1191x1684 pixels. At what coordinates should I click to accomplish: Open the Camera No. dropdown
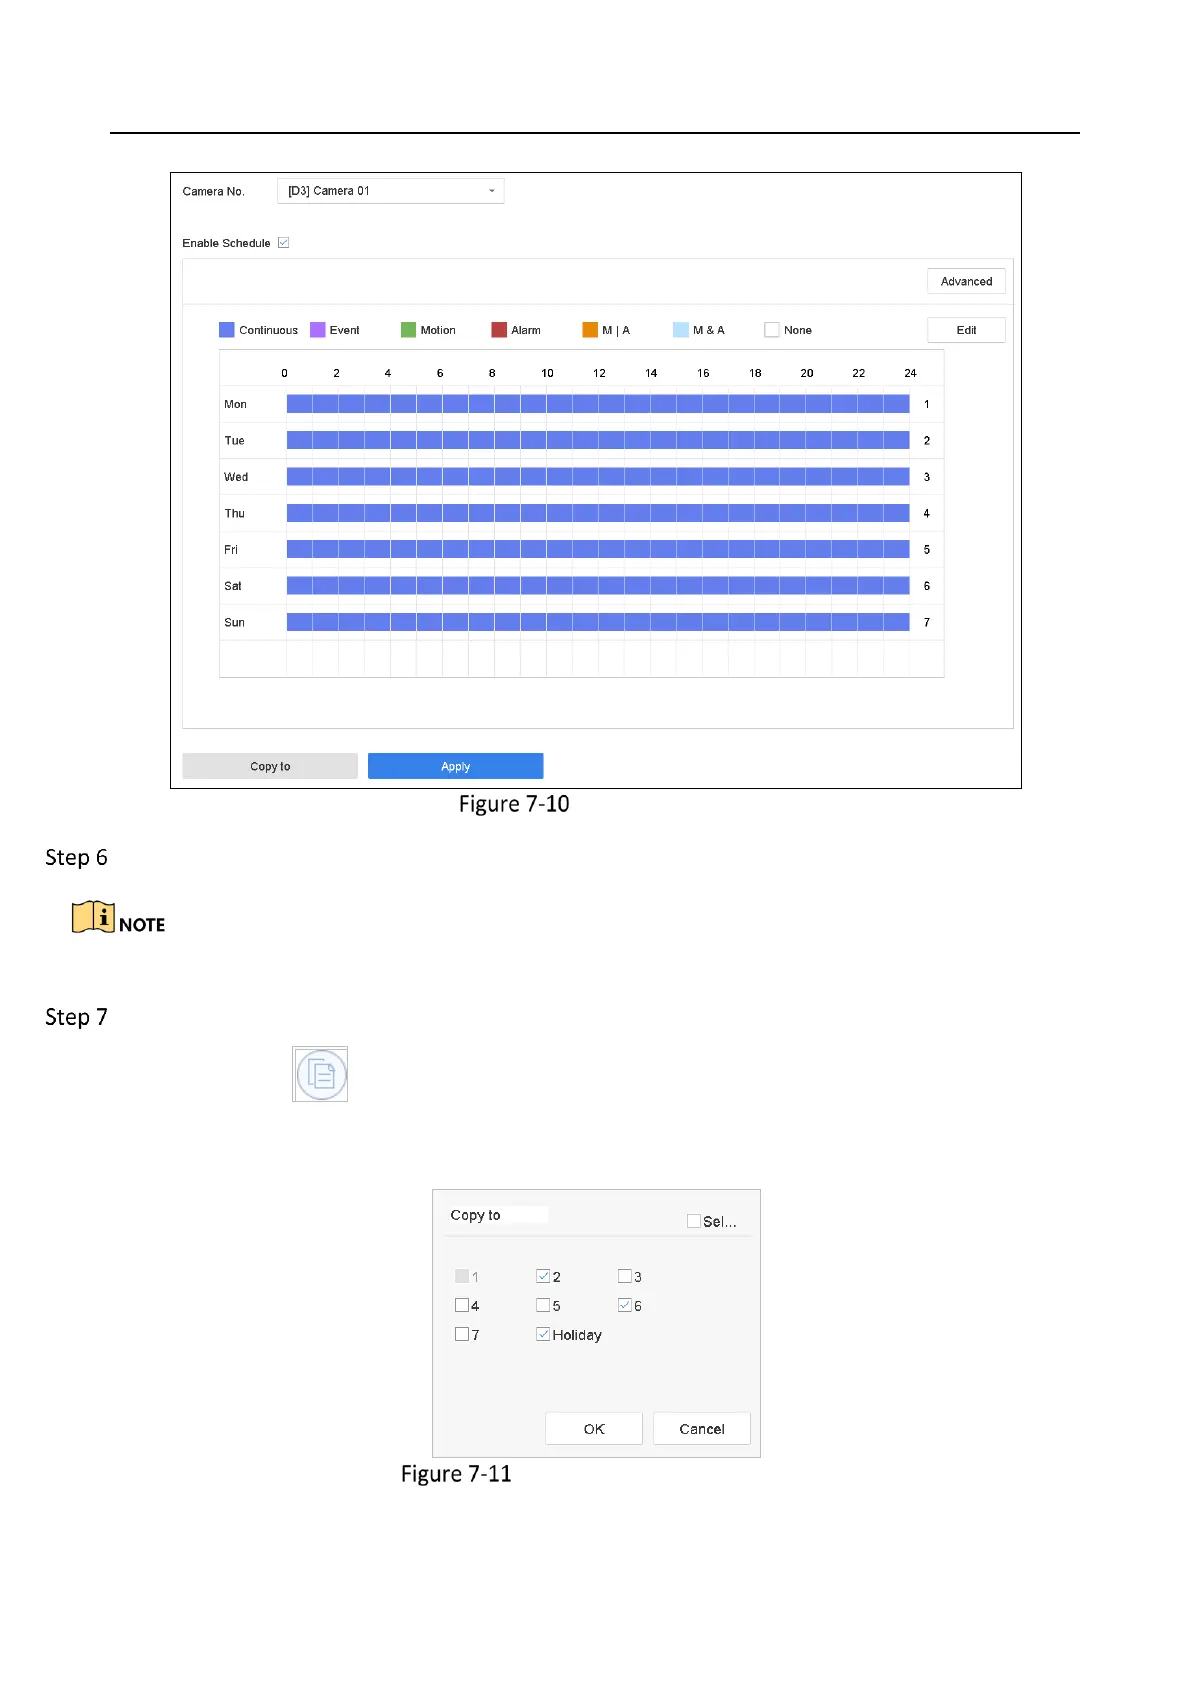pyautogui.click(x=391, y=191)
